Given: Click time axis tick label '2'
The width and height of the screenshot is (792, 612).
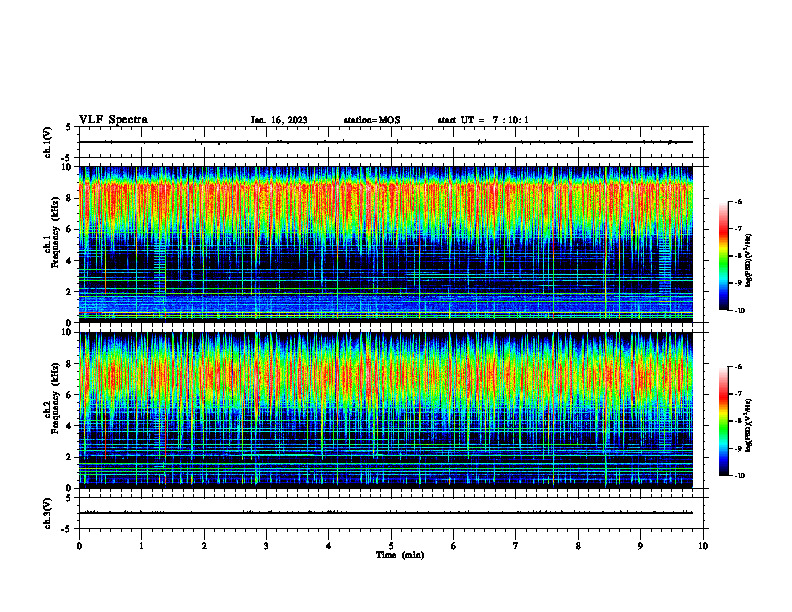Looking at the screenshot, I should click(204, 546).
